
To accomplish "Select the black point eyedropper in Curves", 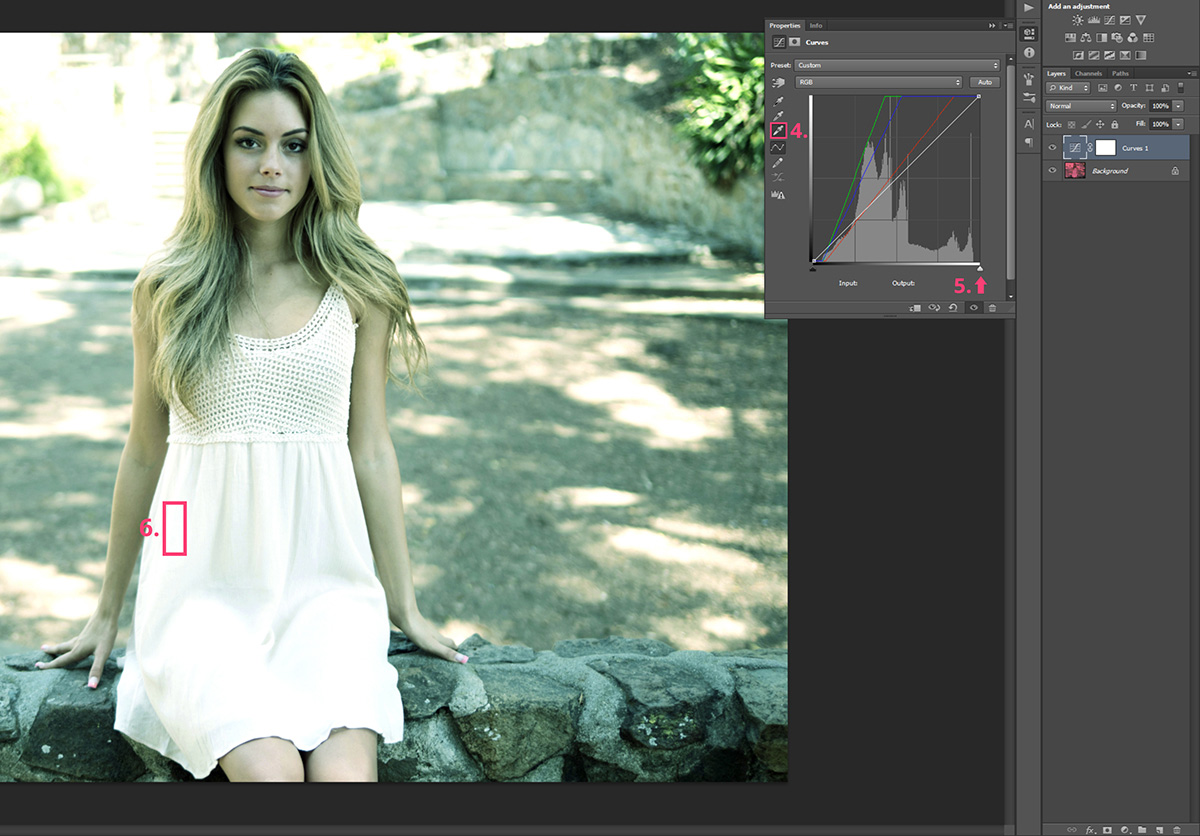I will tap(777, 100).
